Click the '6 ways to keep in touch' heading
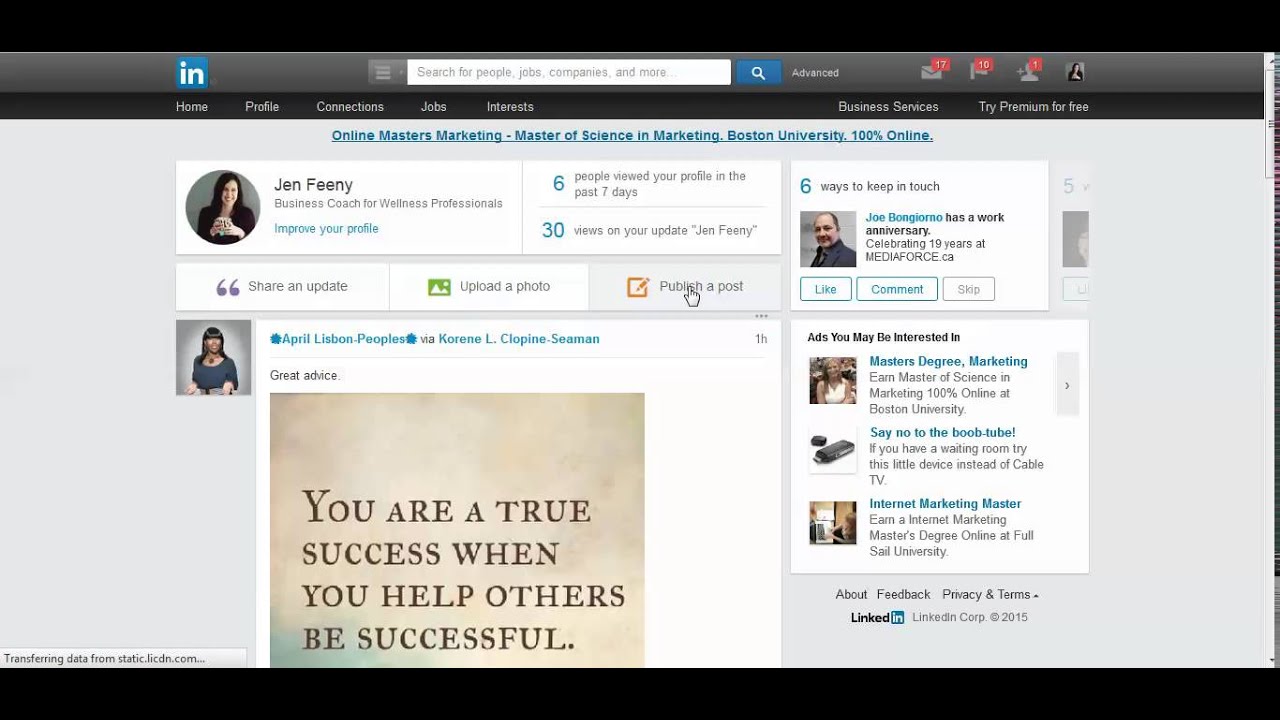 pos(870,186)
